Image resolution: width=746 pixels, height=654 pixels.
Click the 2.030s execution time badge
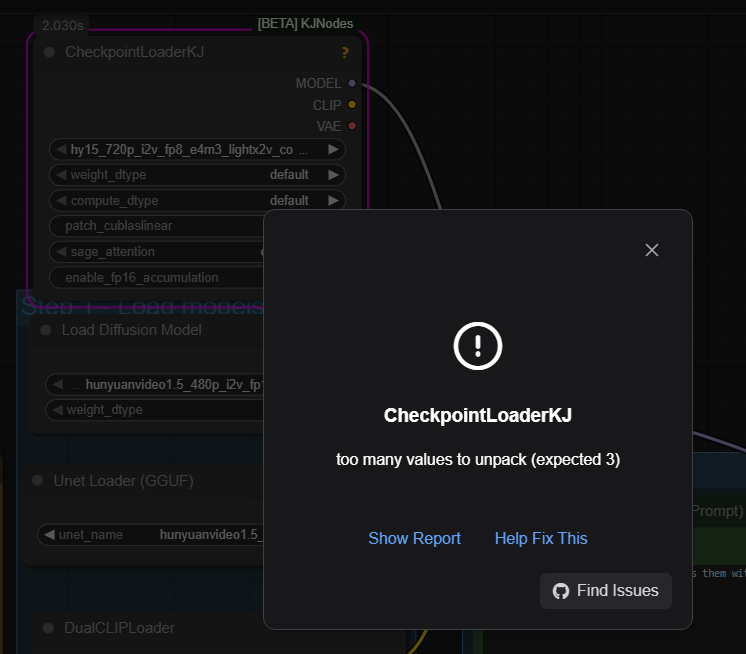pyautogui.click(x=62, y=25)
